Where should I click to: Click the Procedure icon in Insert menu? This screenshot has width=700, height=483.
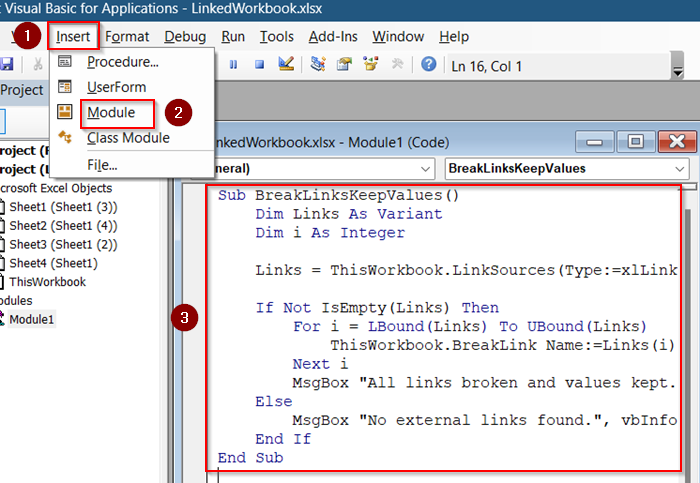coord(65,61)
